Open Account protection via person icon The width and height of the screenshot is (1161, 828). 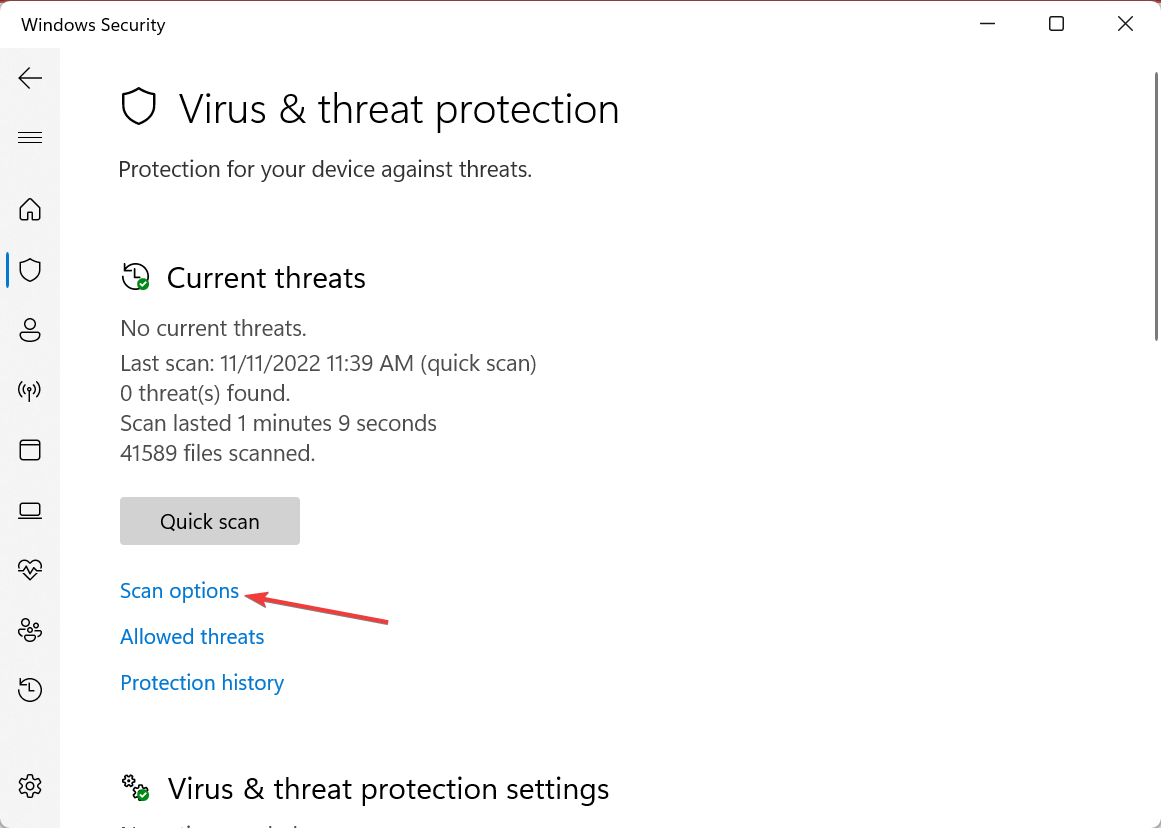30,330
